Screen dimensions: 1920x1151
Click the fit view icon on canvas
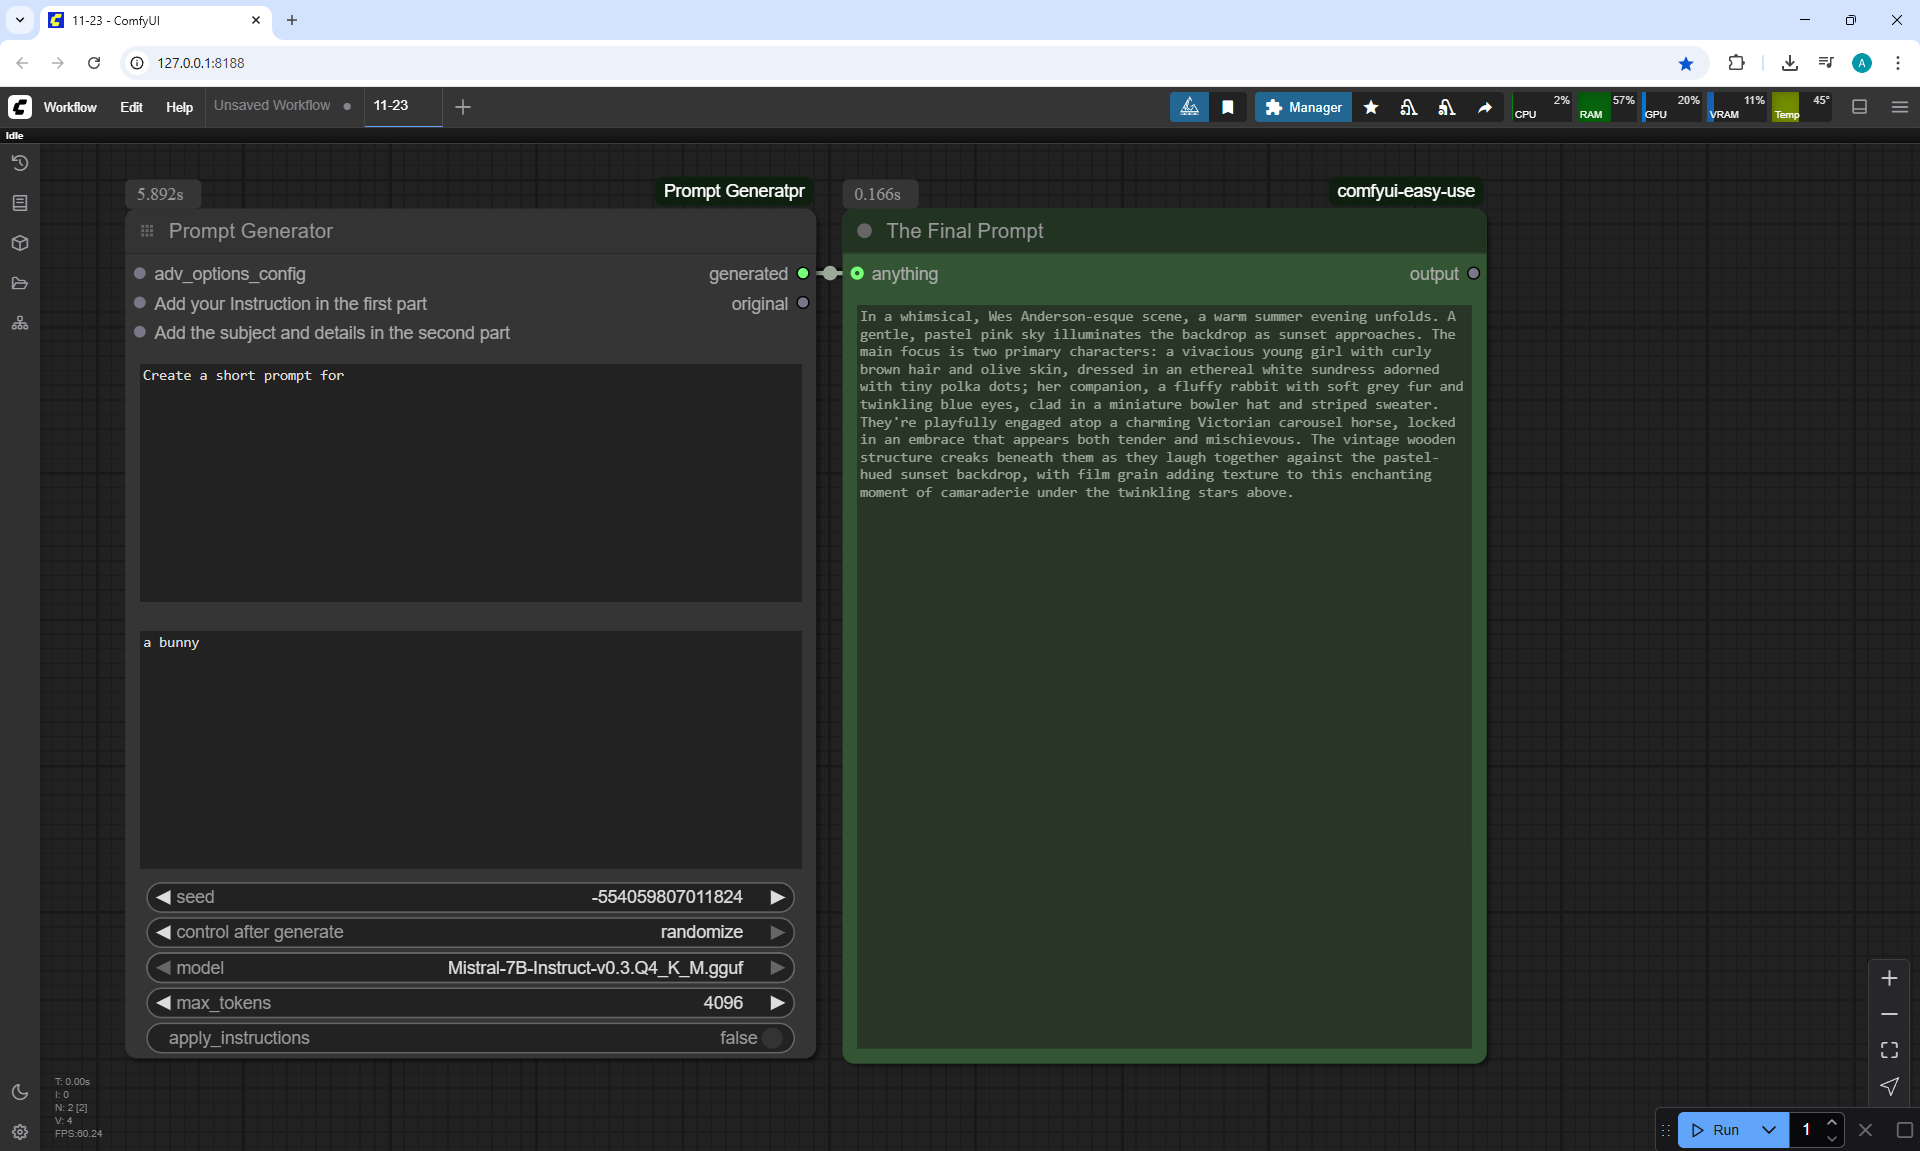coord(1889,1050)
